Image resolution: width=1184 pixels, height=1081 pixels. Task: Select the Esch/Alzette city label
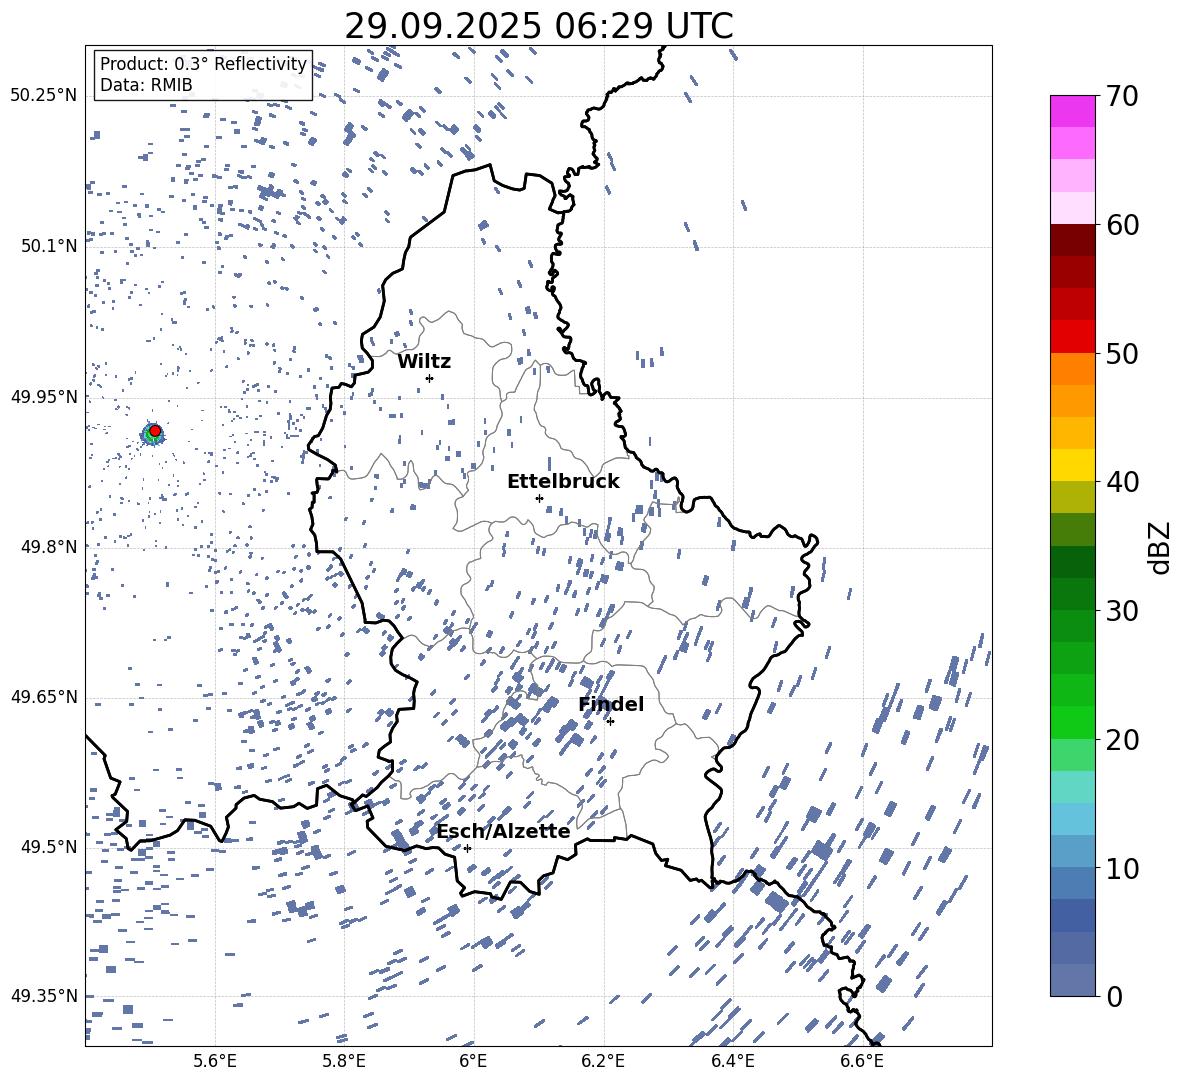[x=503, y=831]
